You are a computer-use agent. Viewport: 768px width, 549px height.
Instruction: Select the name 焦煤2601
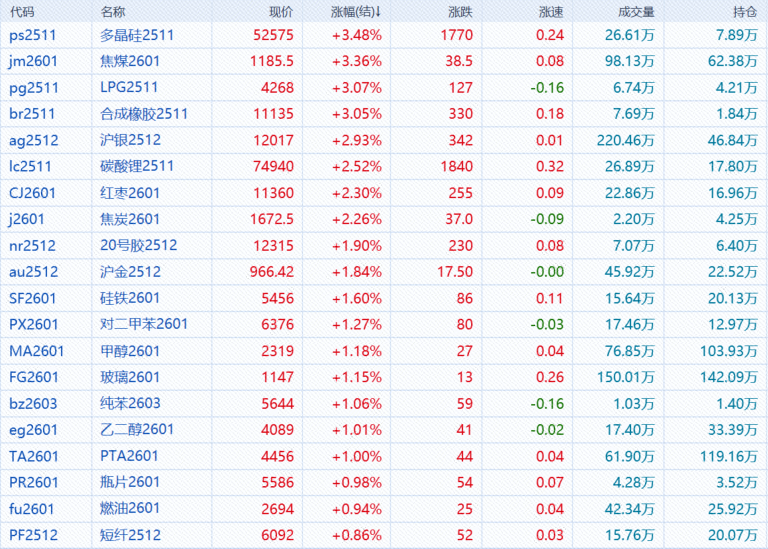[x=130, y=61]
